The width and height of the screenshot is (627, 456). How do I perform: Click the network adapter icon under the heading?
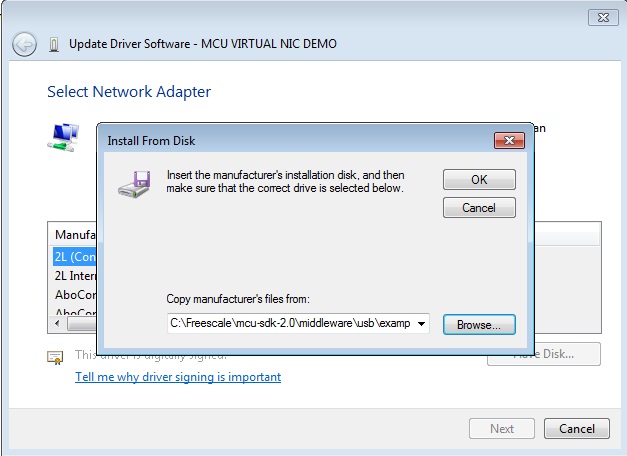point(64,137)
